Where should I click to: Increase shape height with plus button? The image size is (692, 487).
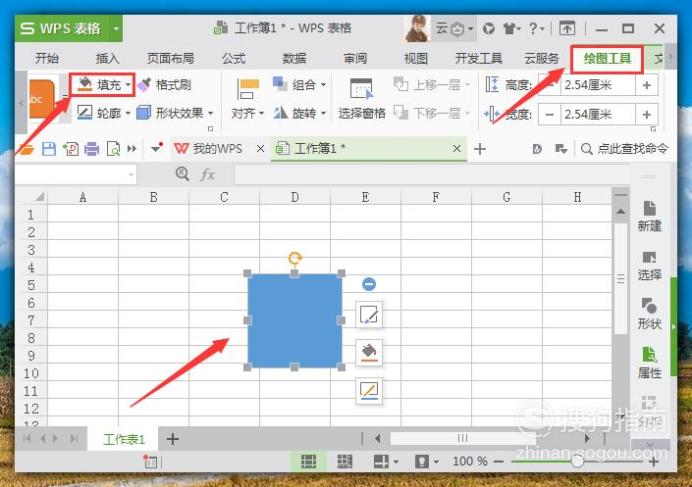click(647, 85)
